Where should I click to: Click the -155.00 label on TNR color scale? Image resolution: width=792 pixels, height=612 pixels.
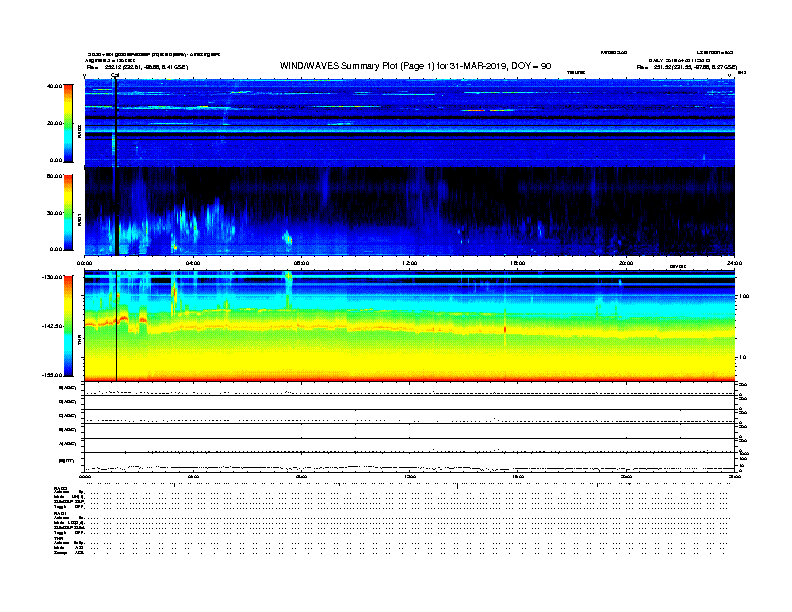53,375
